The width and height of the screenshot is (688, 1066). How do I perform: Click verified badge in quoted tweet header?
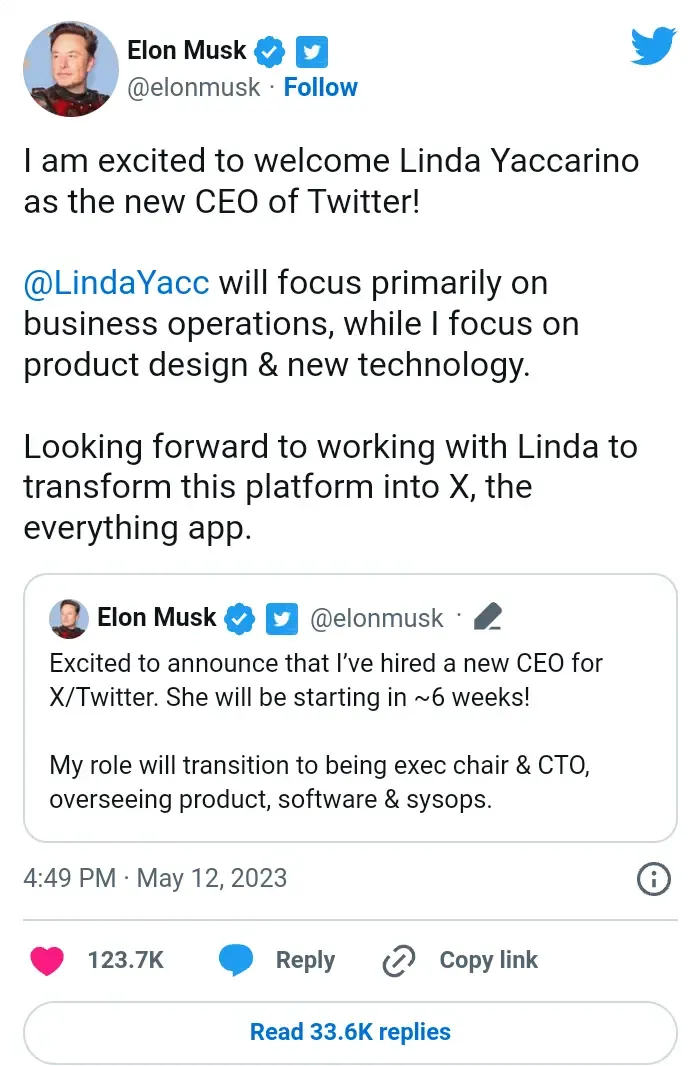[x=239, y=619]
